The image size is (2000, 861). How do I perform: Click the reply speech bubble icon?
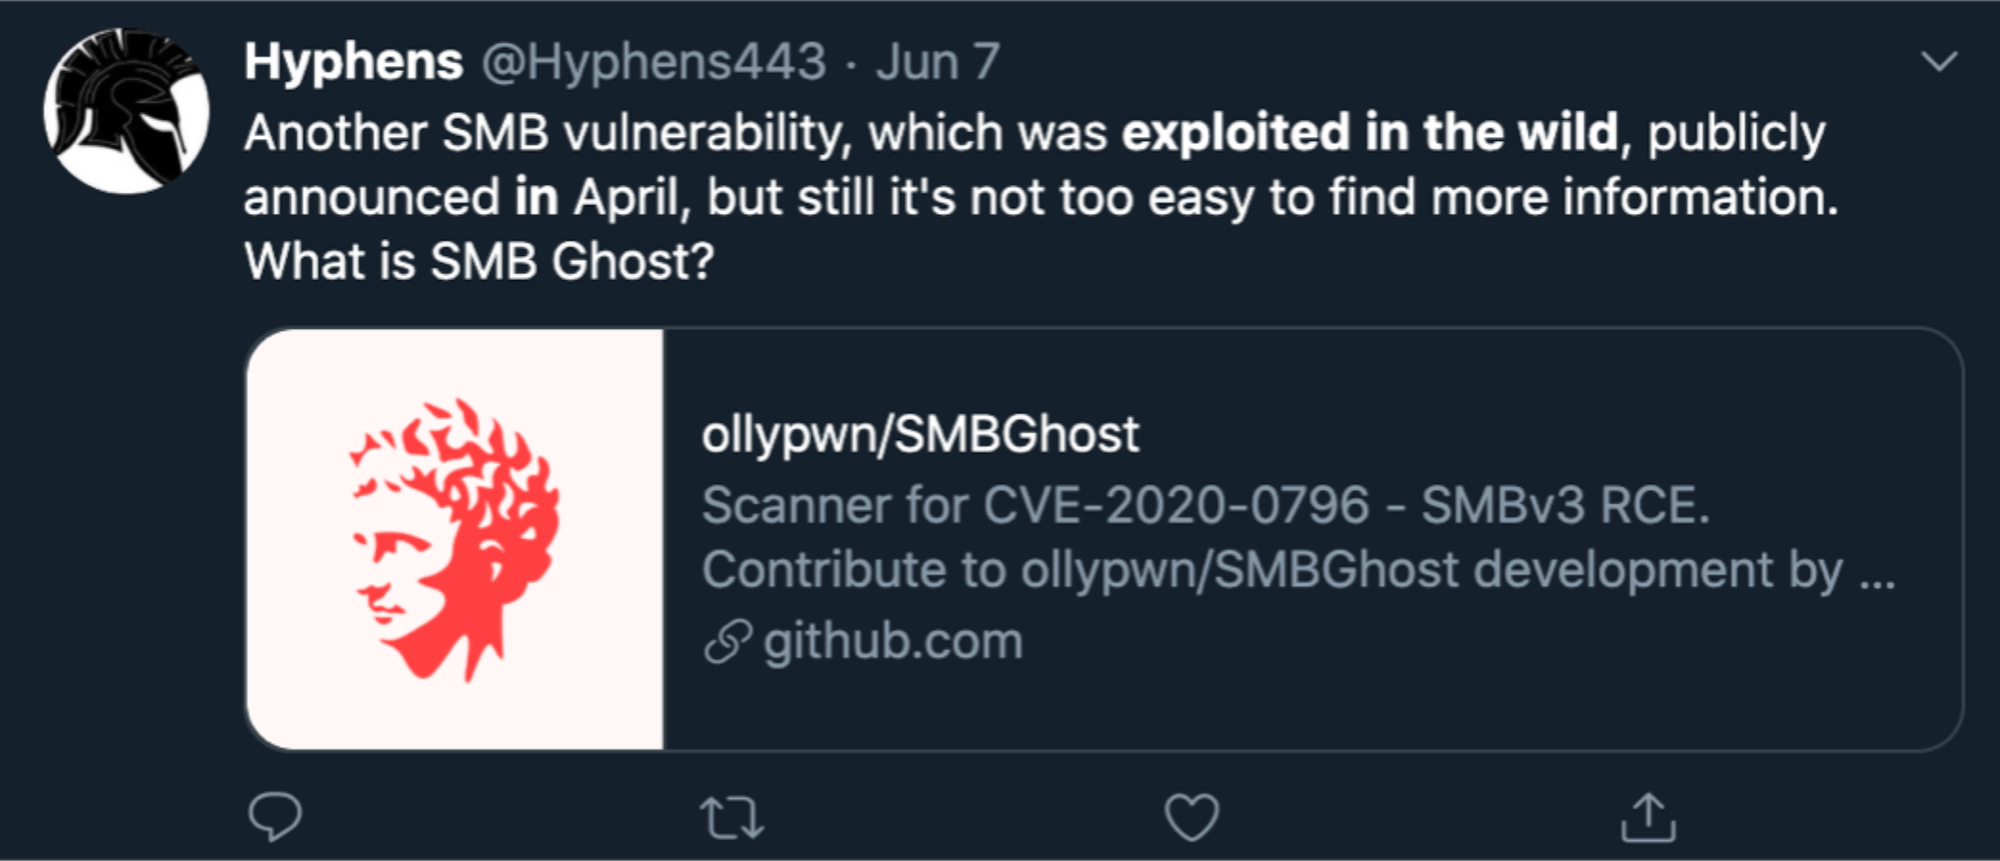(275, 816)
